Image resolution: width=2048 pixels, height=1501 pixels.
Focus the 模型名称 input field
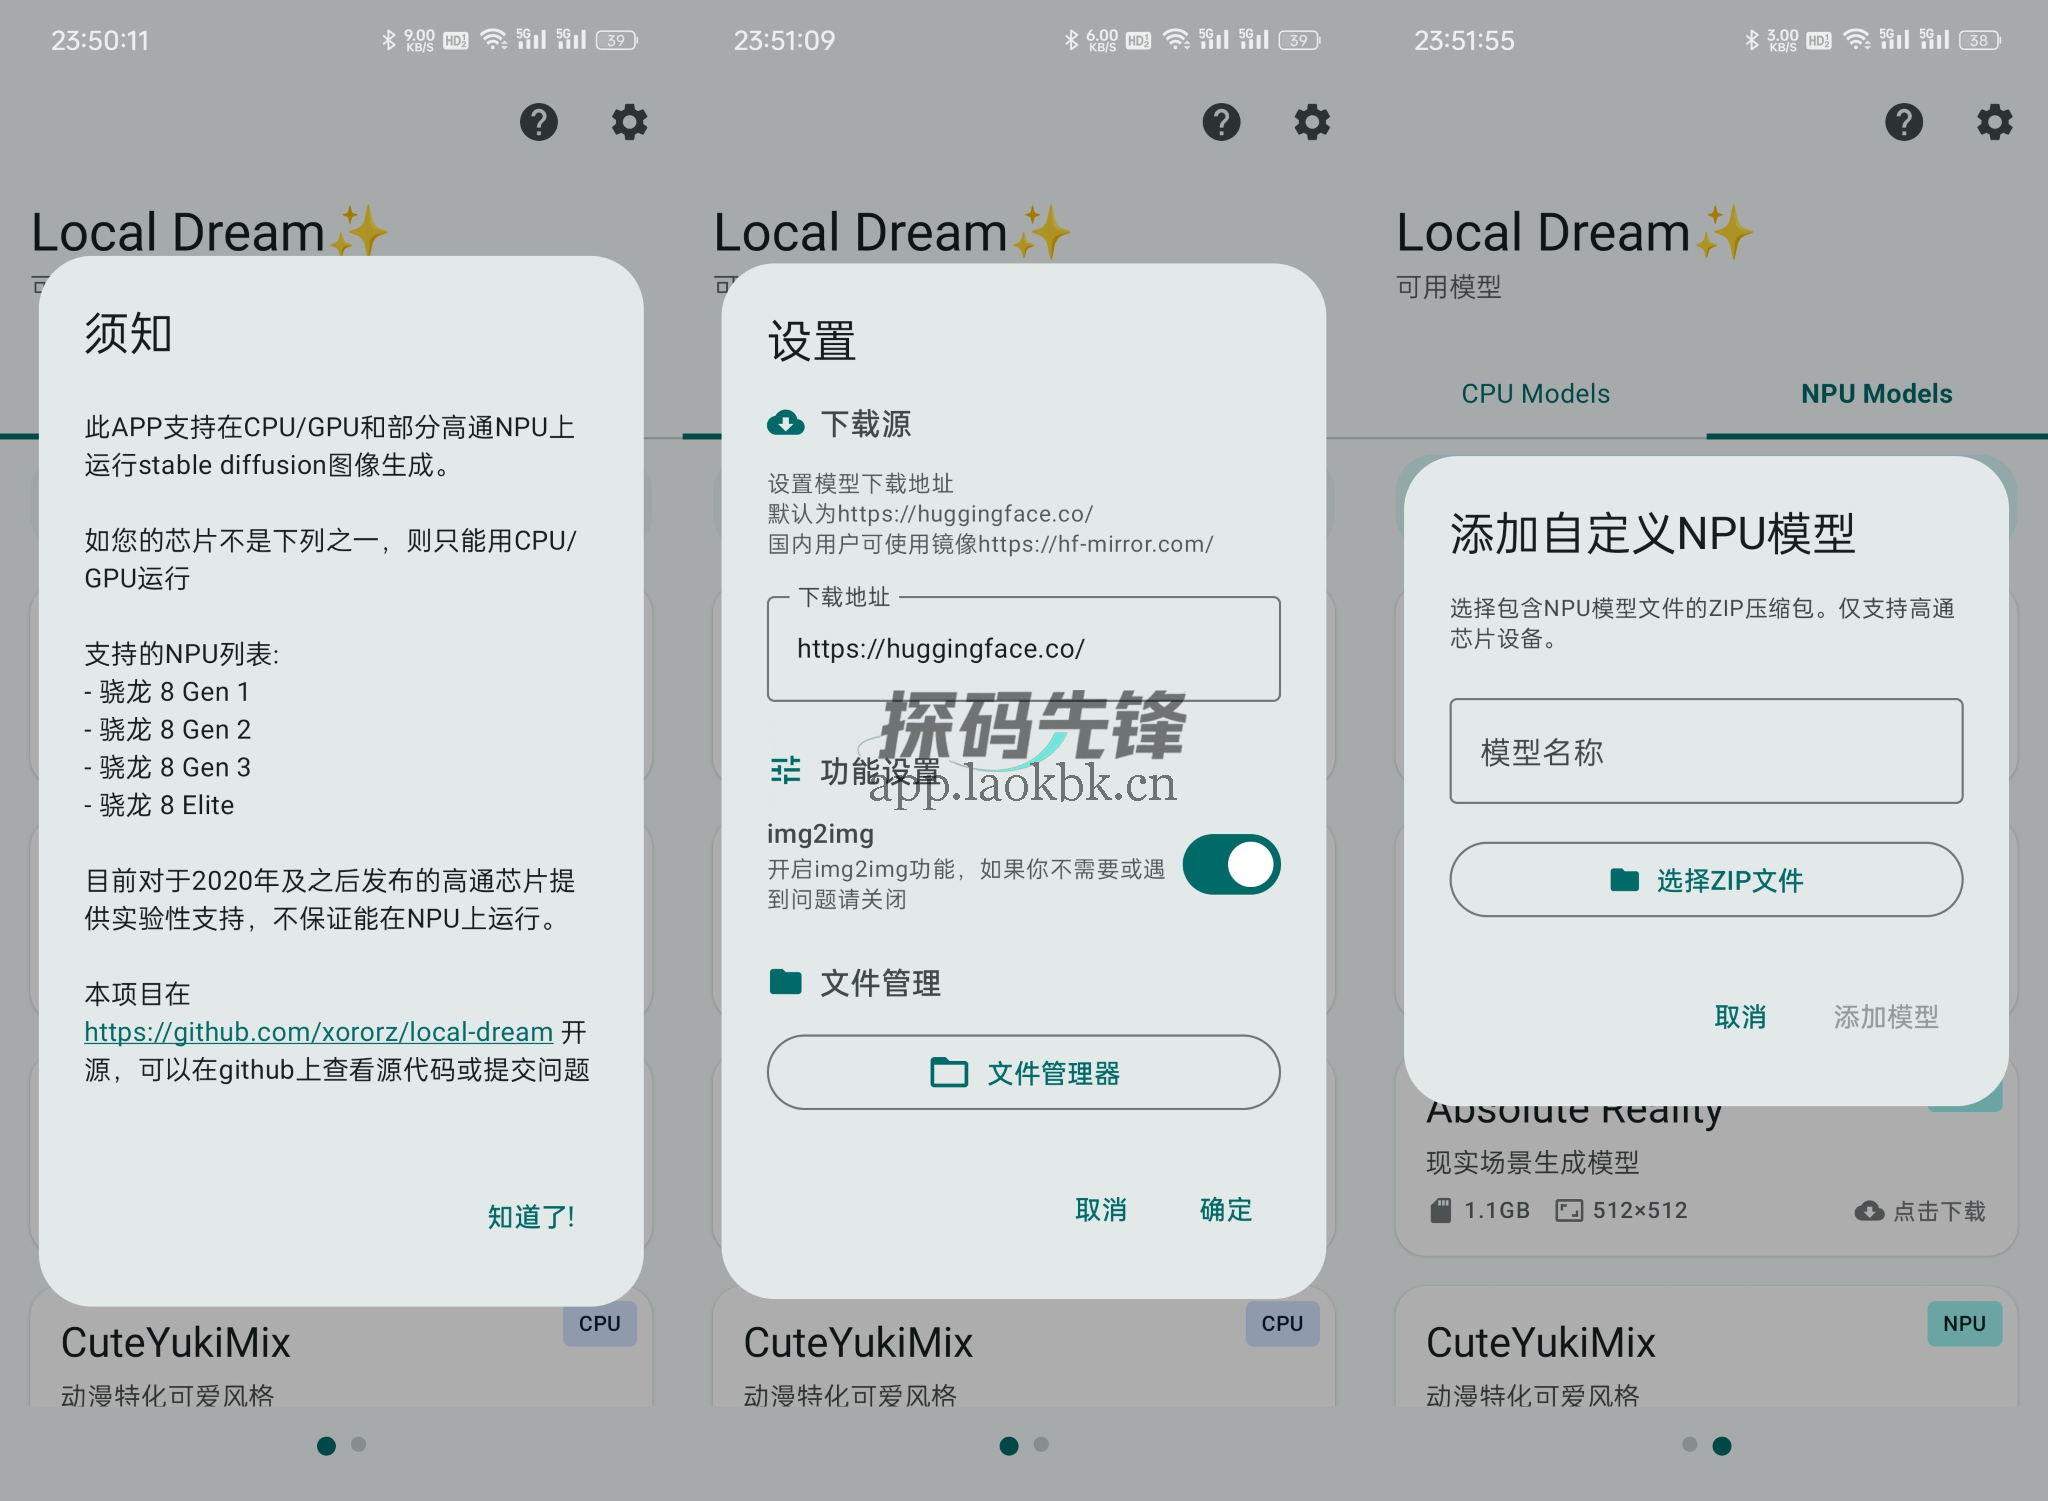click(x=1706, y=752)
